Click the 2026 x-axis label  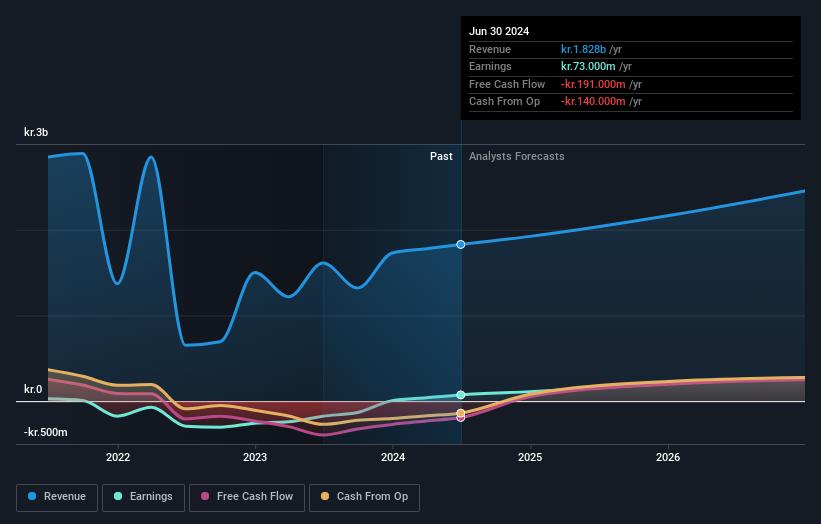[668, 457]
